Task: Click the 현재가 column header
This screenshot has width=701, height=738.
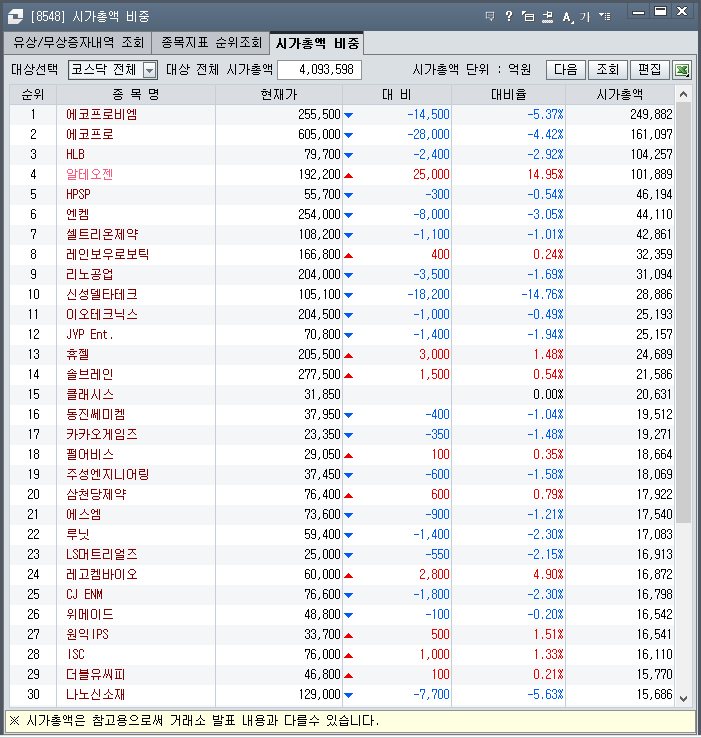Action: (x=279, y=95)
